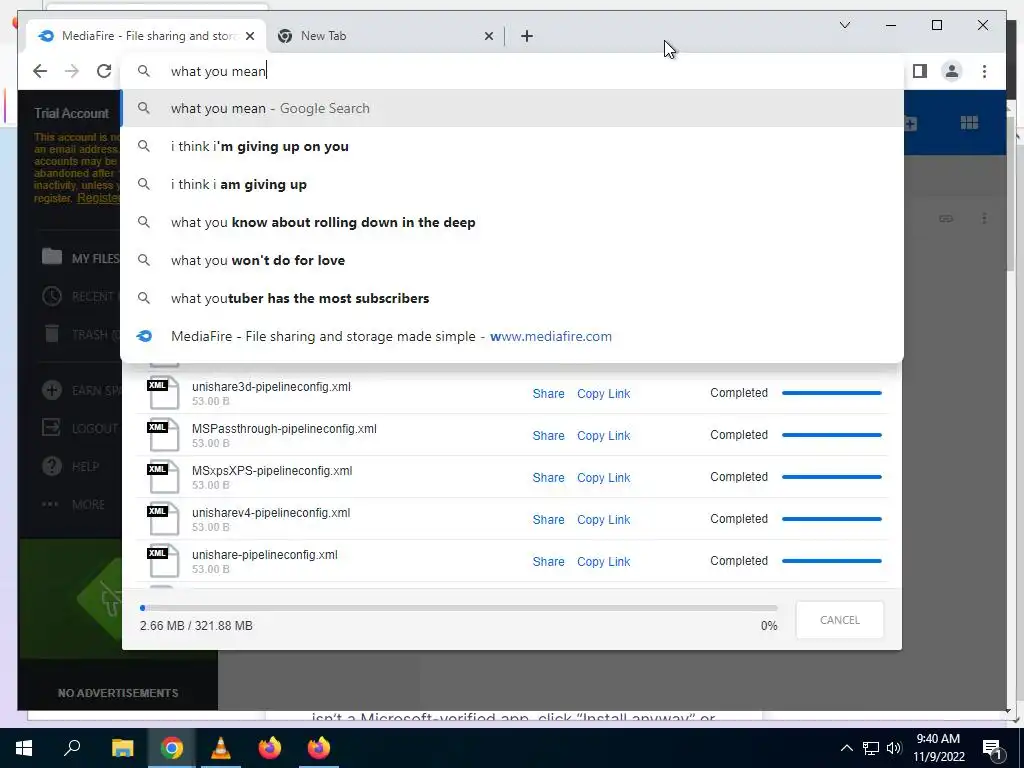Switch to the MediaFire tab
This screenshot has height=768, width=1024.
point(146,36)
